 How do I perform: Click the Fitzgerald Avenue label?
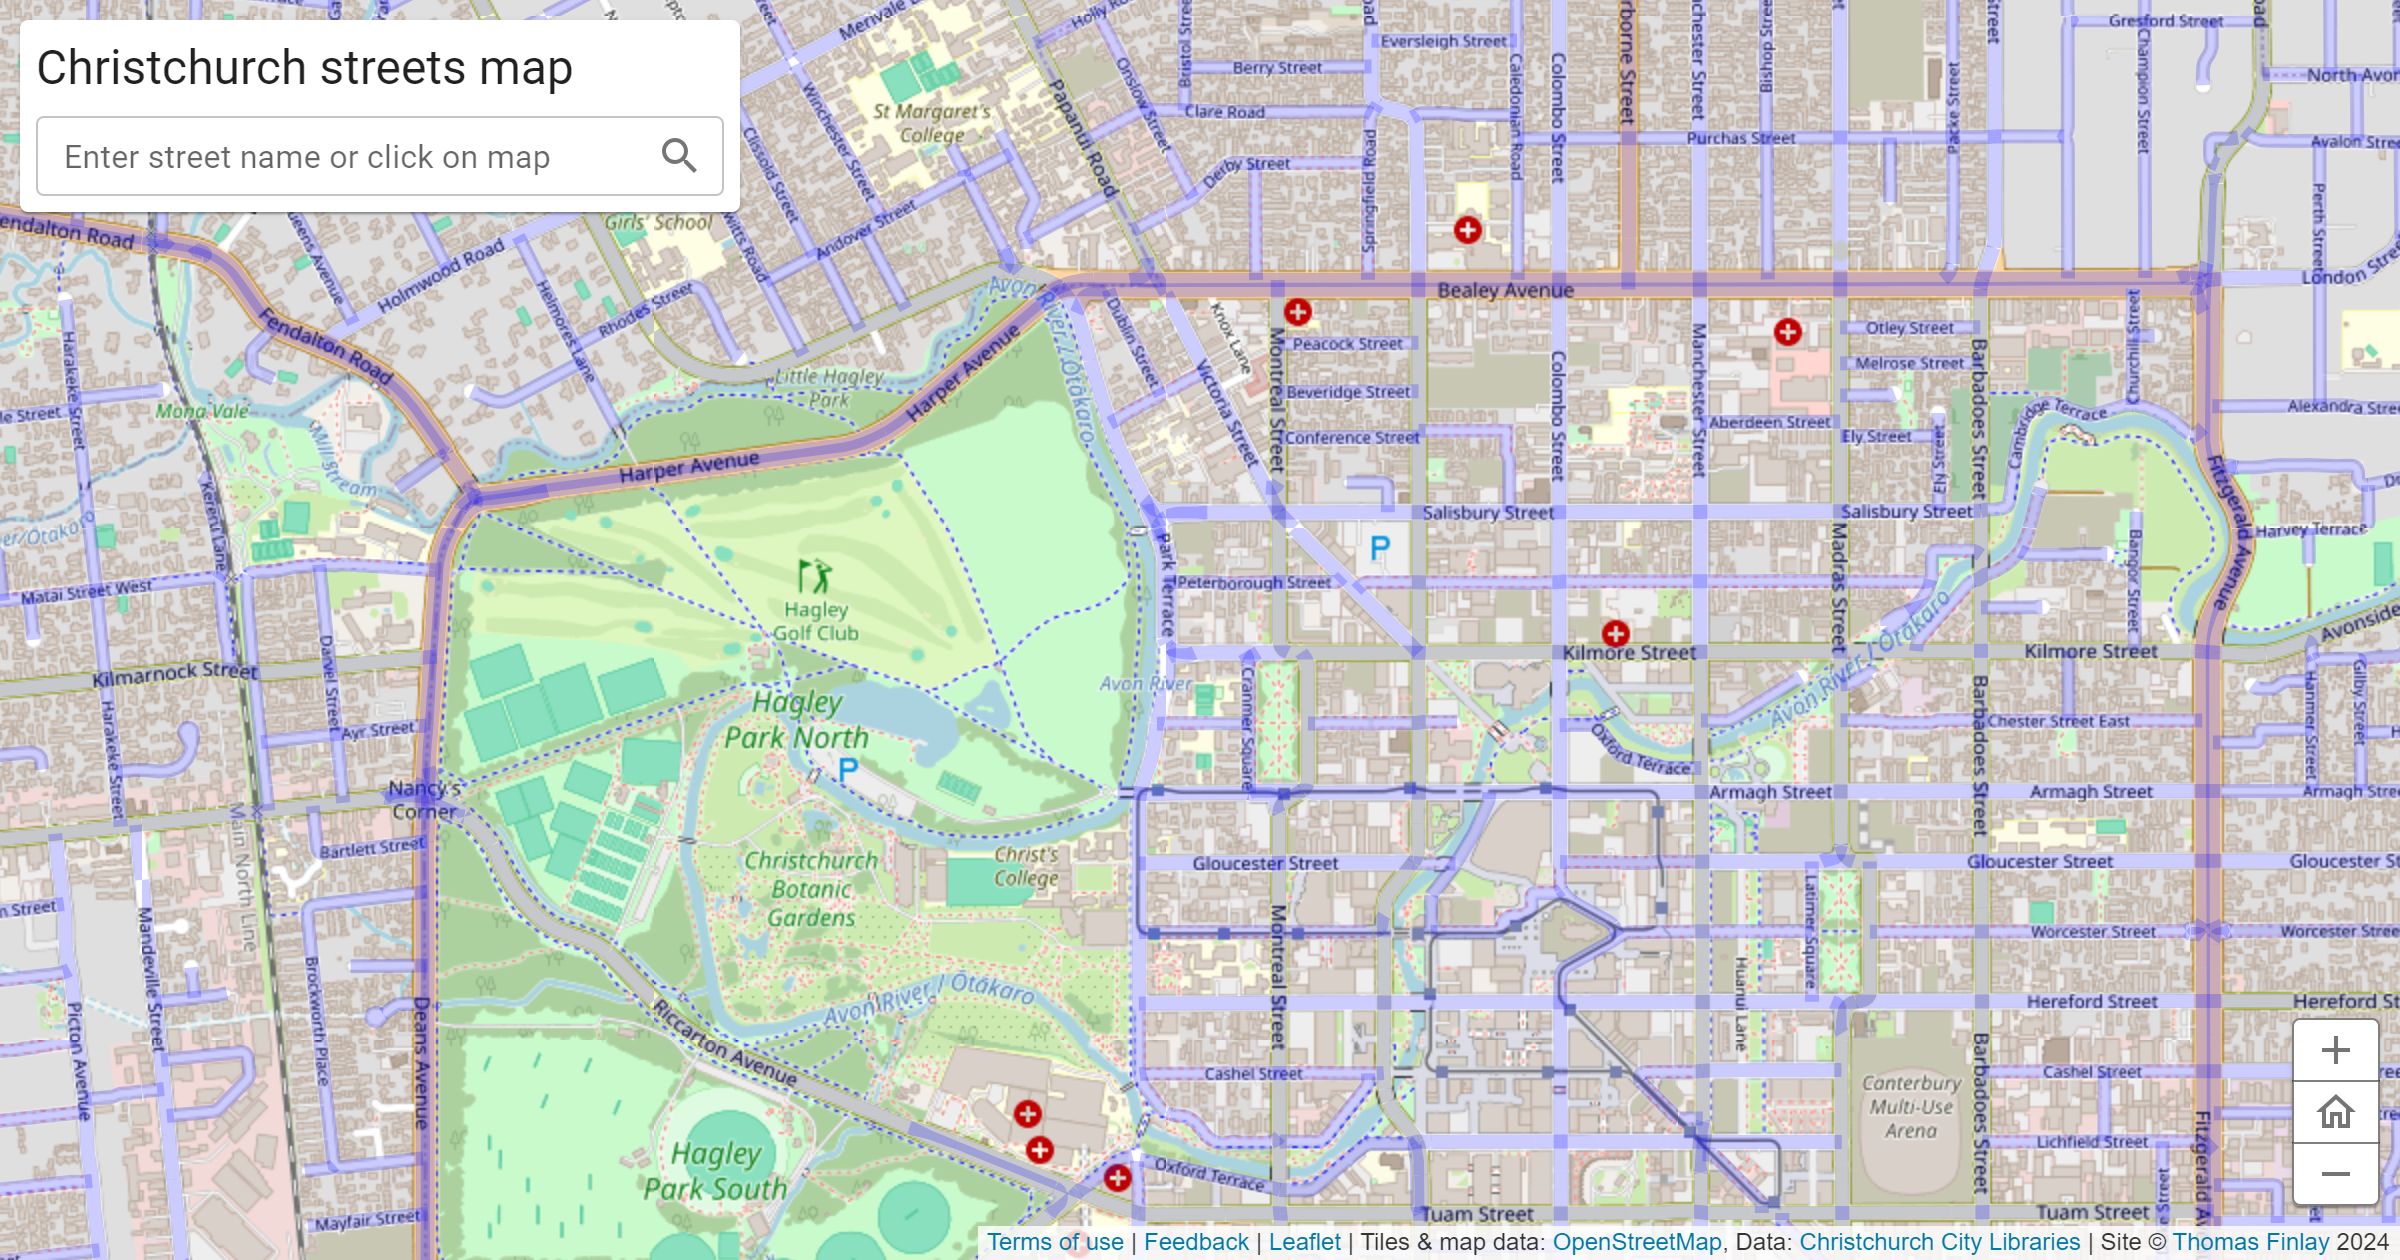point(2231,532)
